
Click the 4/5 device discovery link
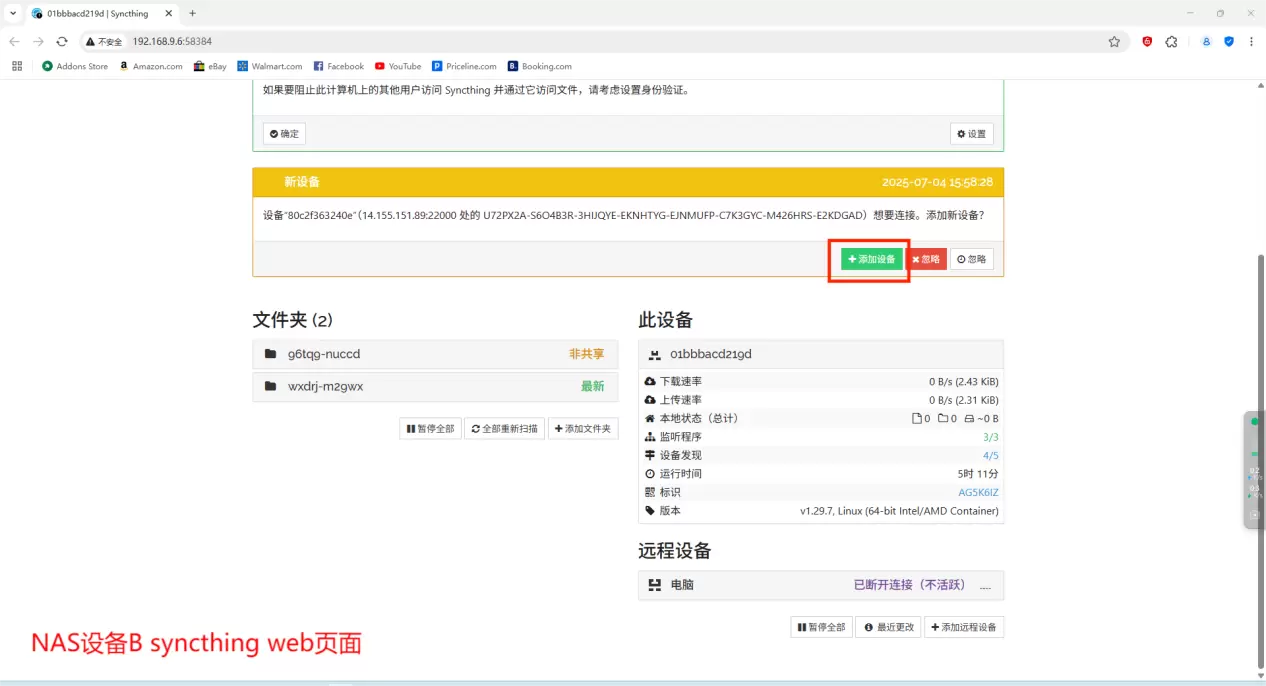990,455
